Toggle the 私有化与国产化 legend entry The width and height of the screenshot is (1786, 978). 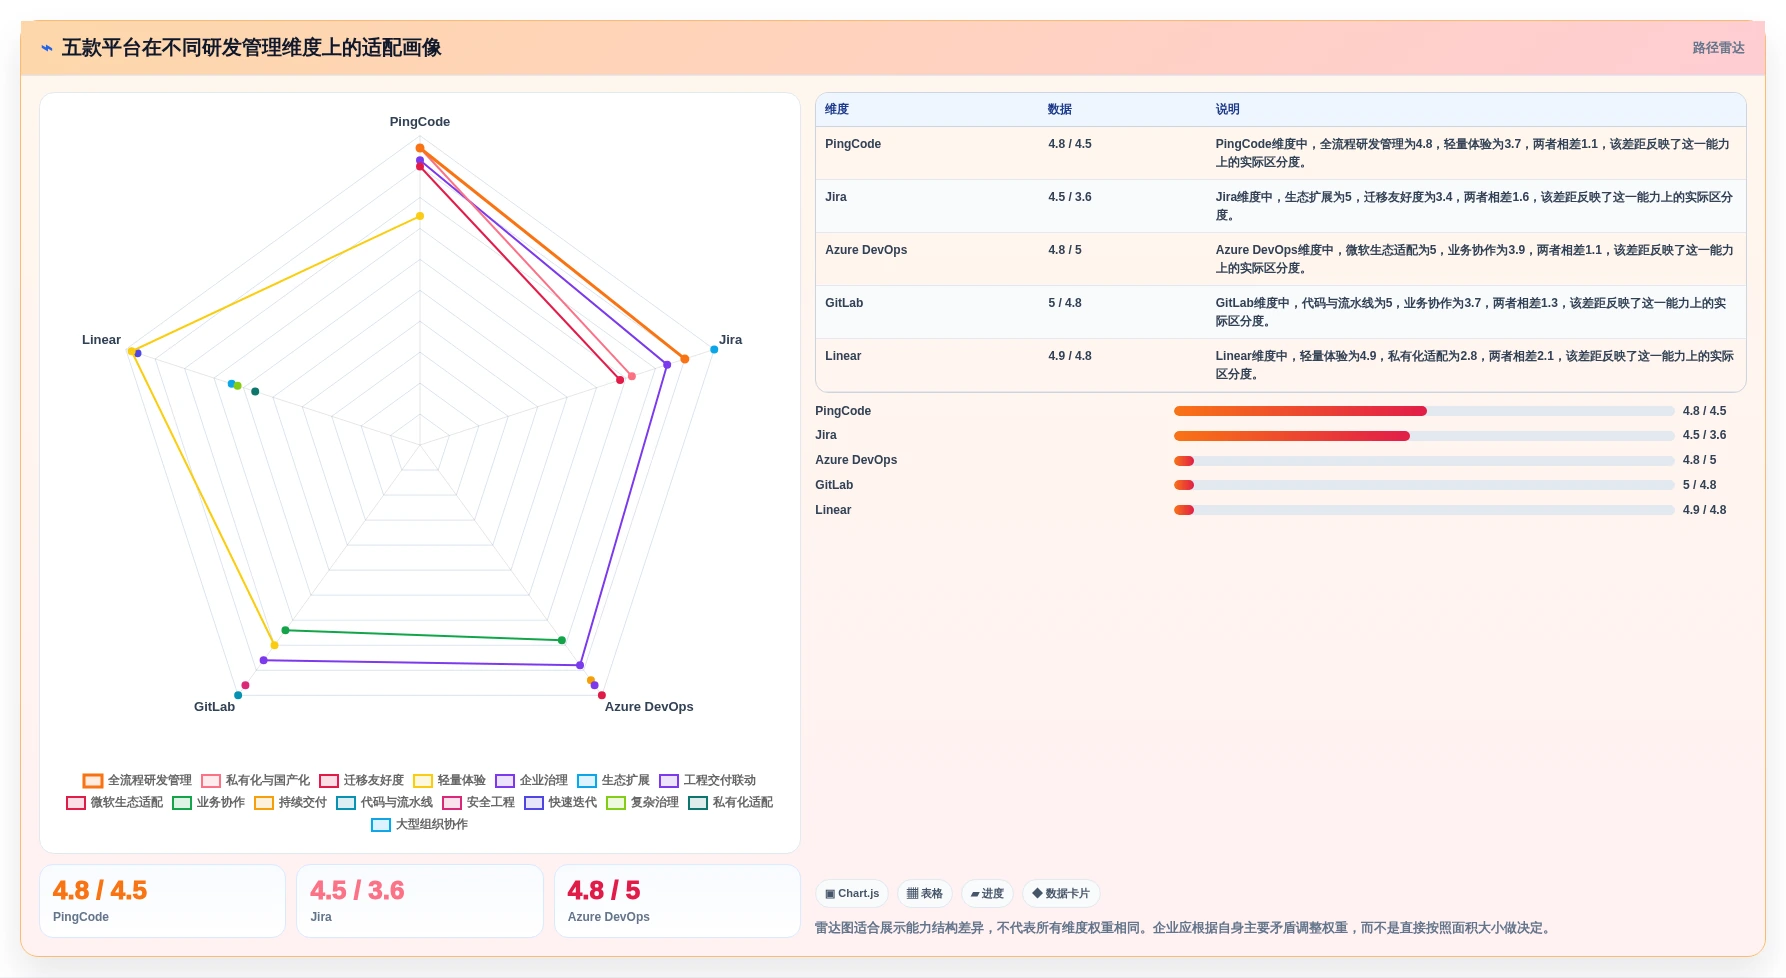255,780
